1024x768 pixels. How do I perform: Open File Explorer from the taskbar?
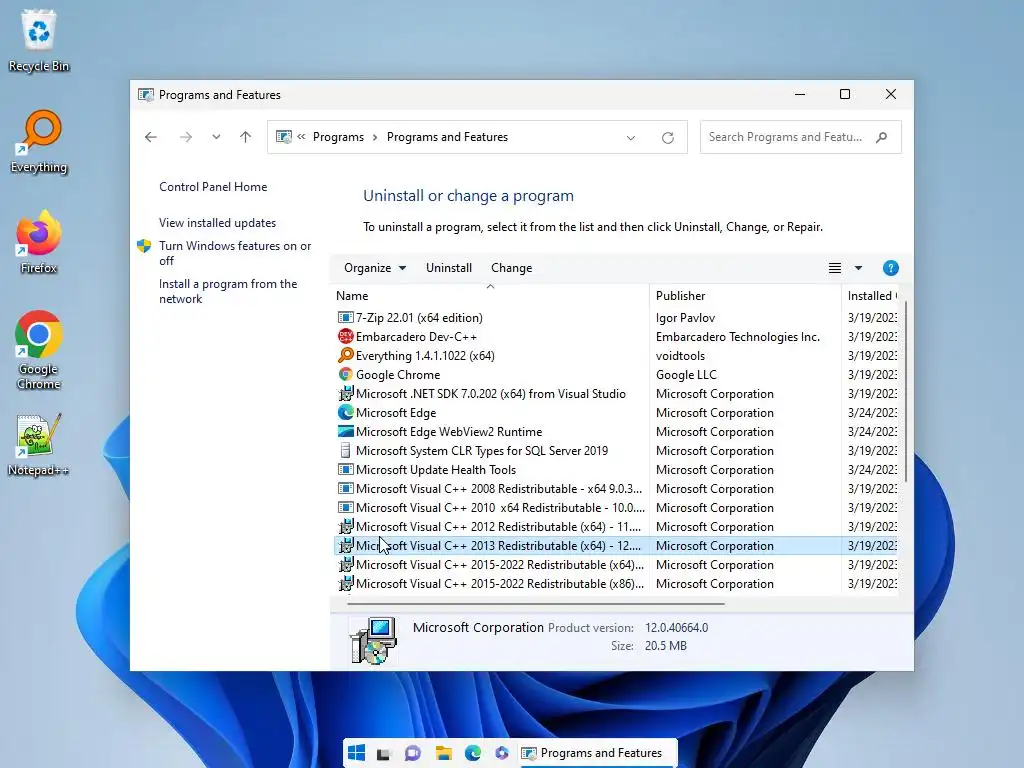point(443,754)
